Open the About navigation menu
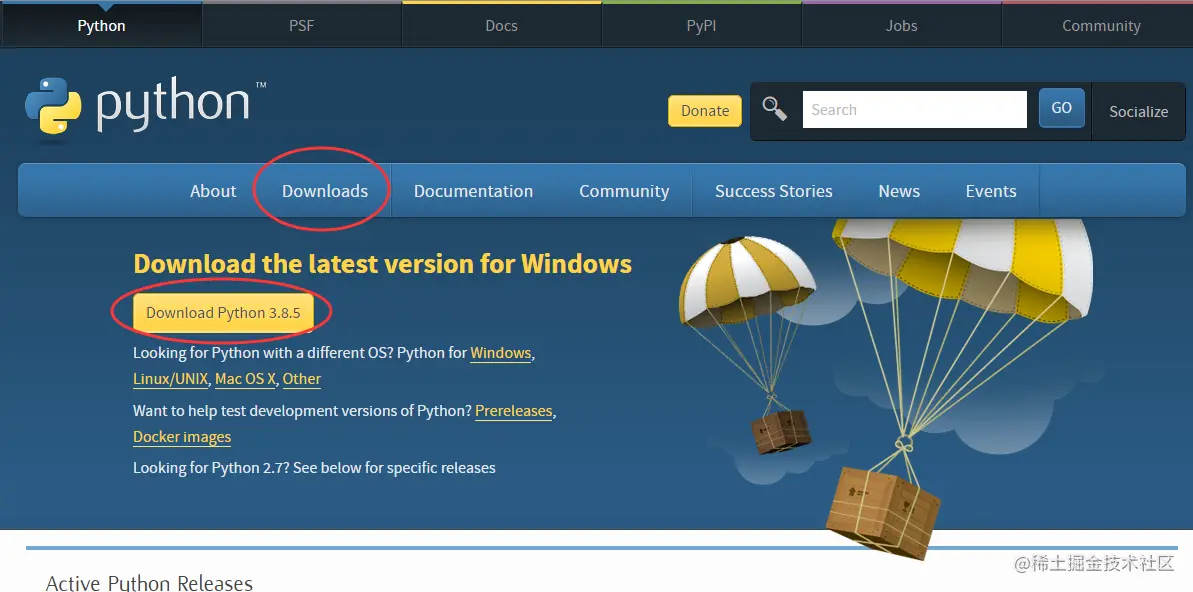The width and height of the screenshot is (1193, 592). (213, 191)
